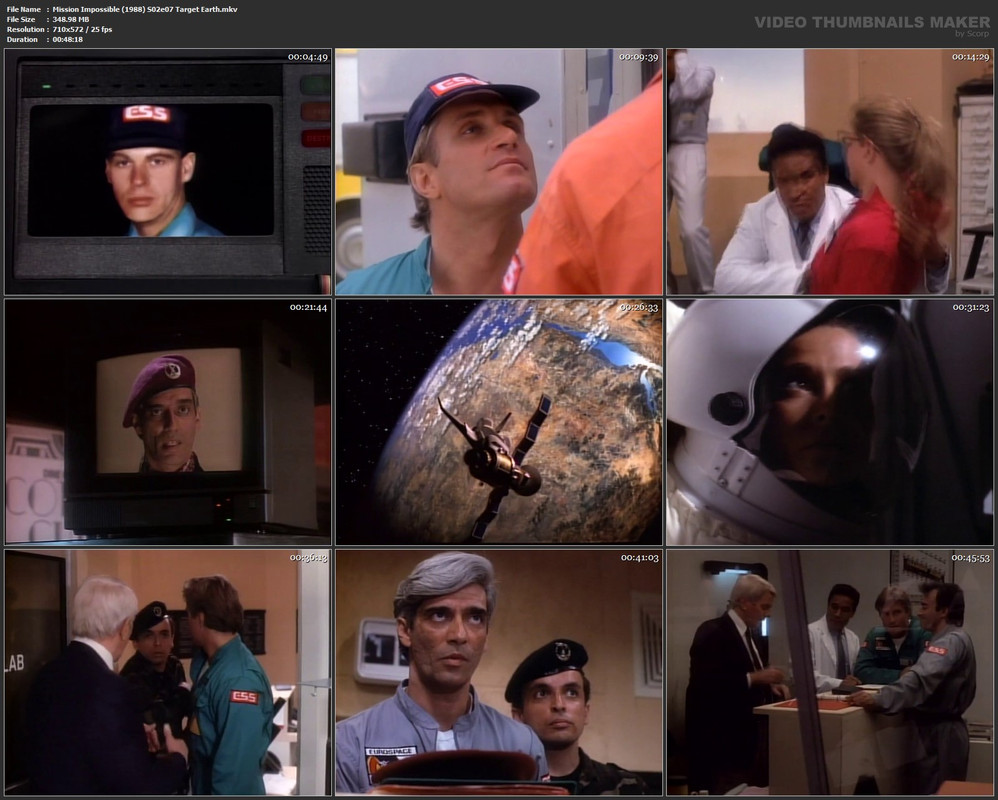
Task: Click the resolution value '710x572 / 25 fps'
Action: tap(82, 29)
